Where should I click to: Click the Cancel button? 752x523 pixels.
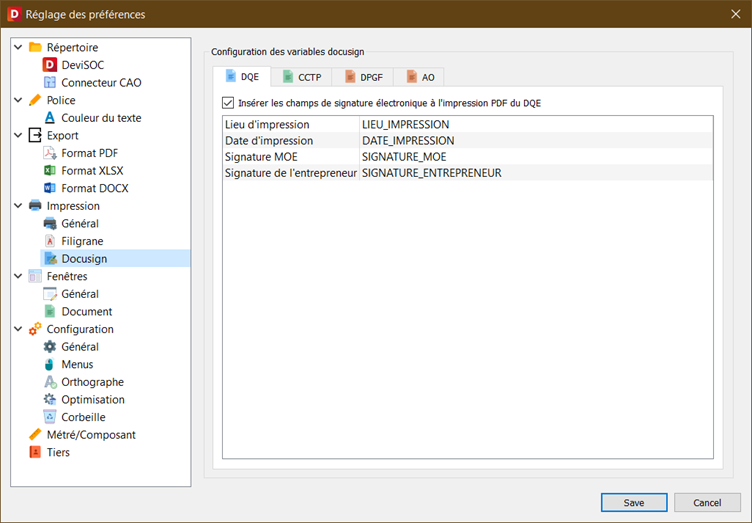tap(707, 502)
